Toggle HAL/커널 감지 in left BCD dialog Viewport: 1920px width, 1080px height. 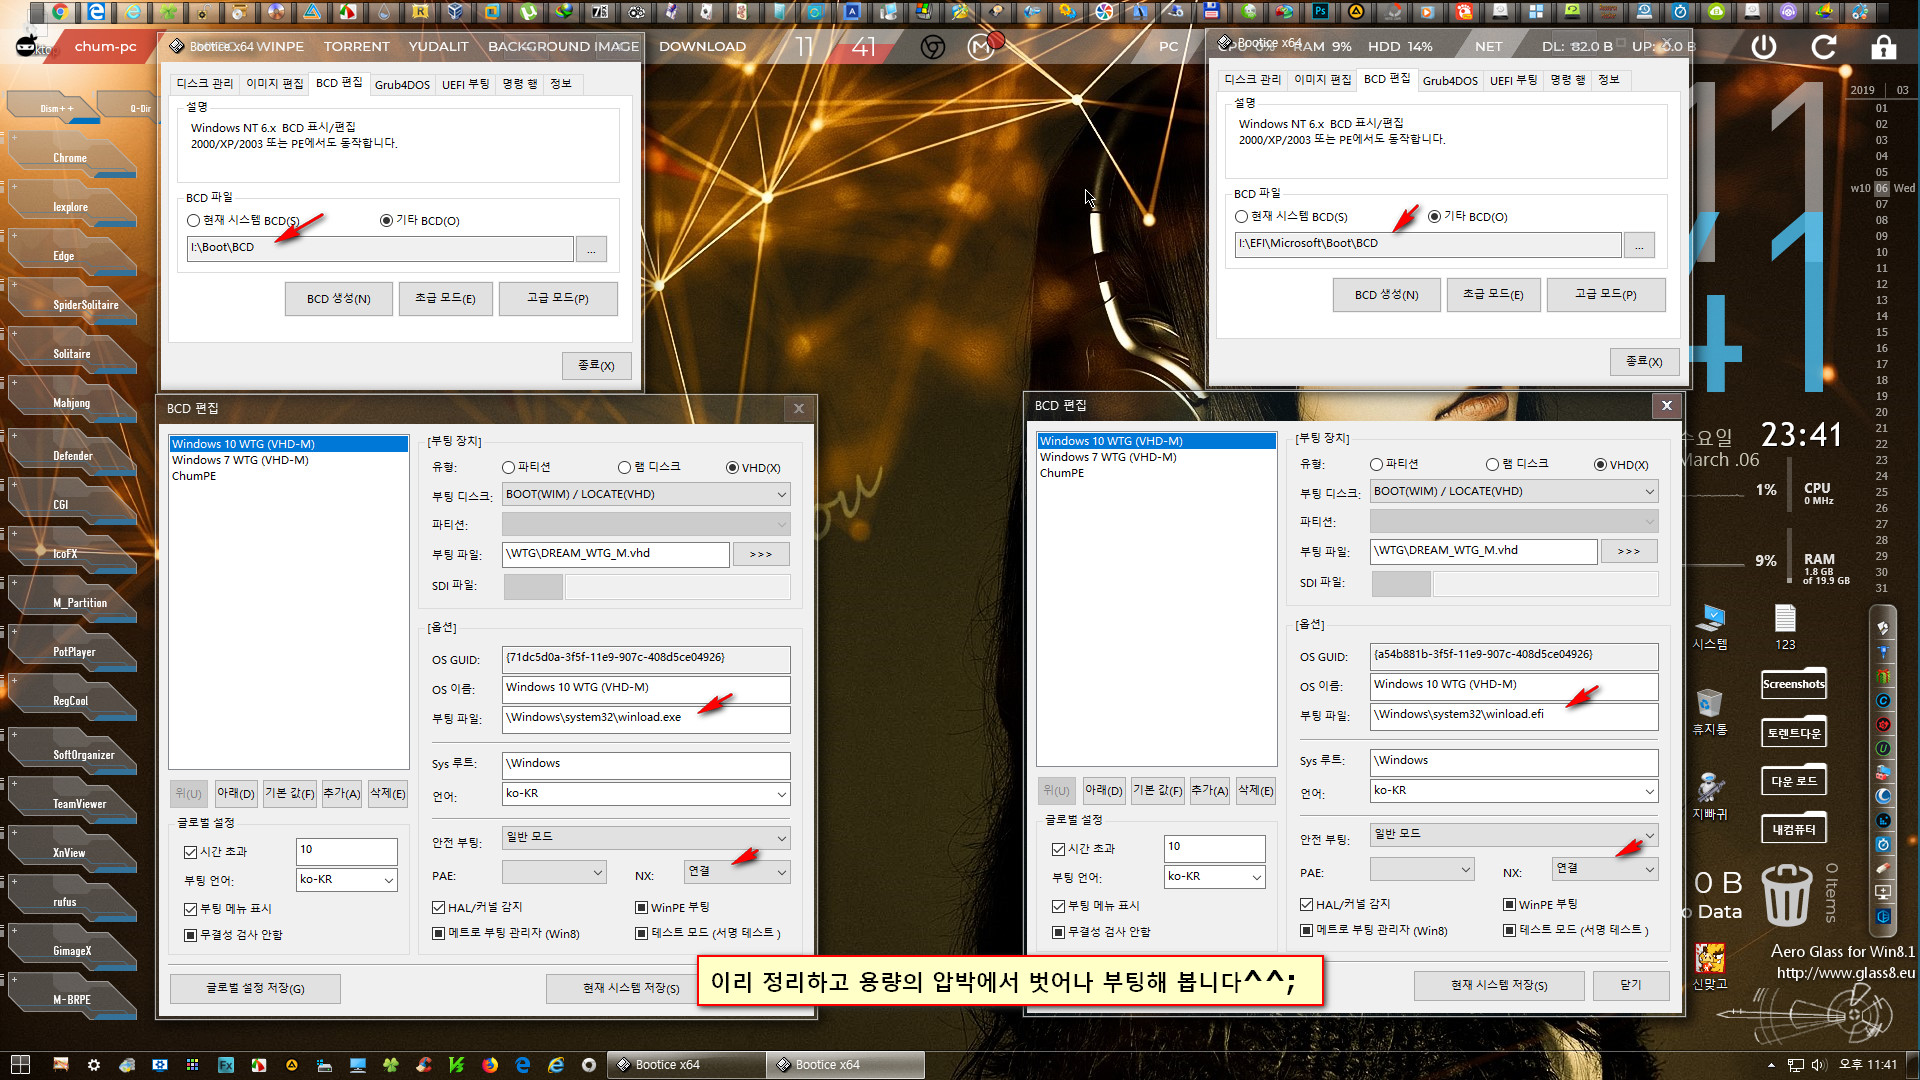tap(438, 907)
